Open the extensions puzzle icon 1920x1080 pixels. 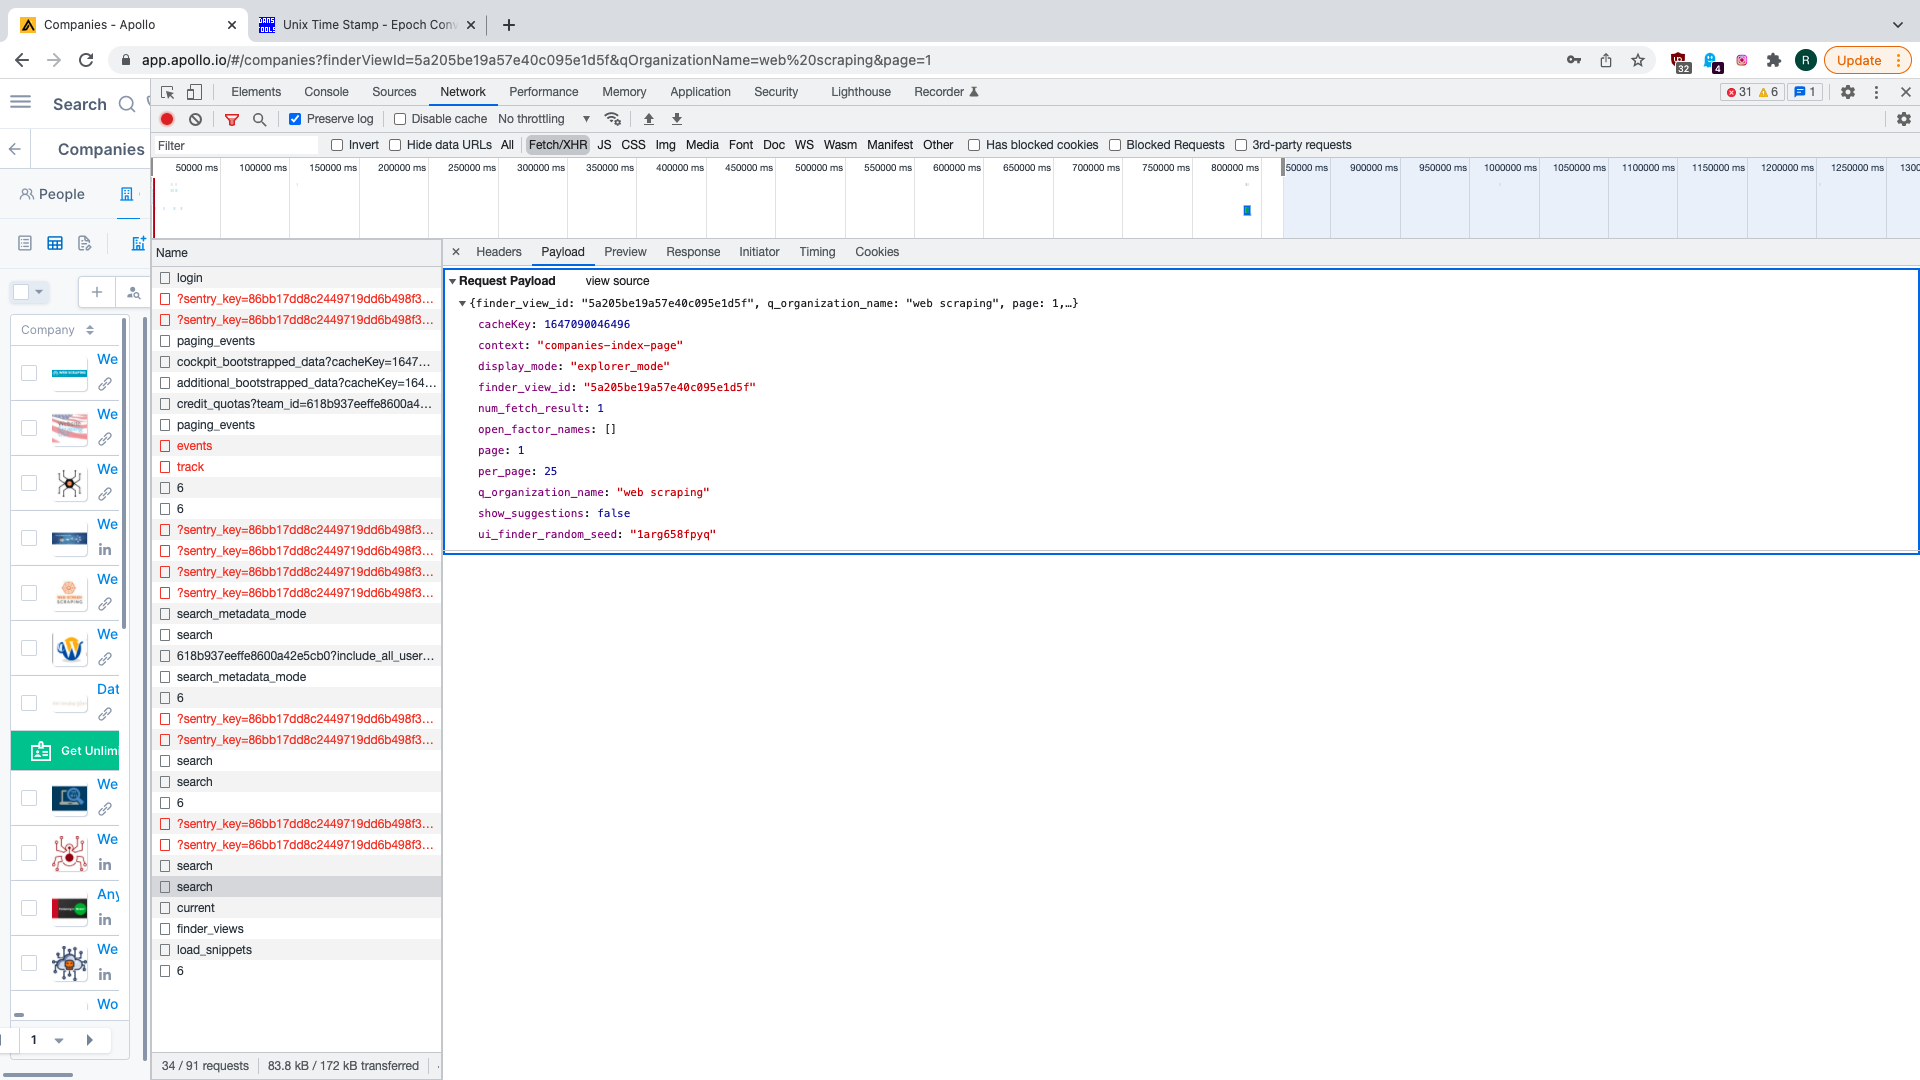[x=1774, y=60]
